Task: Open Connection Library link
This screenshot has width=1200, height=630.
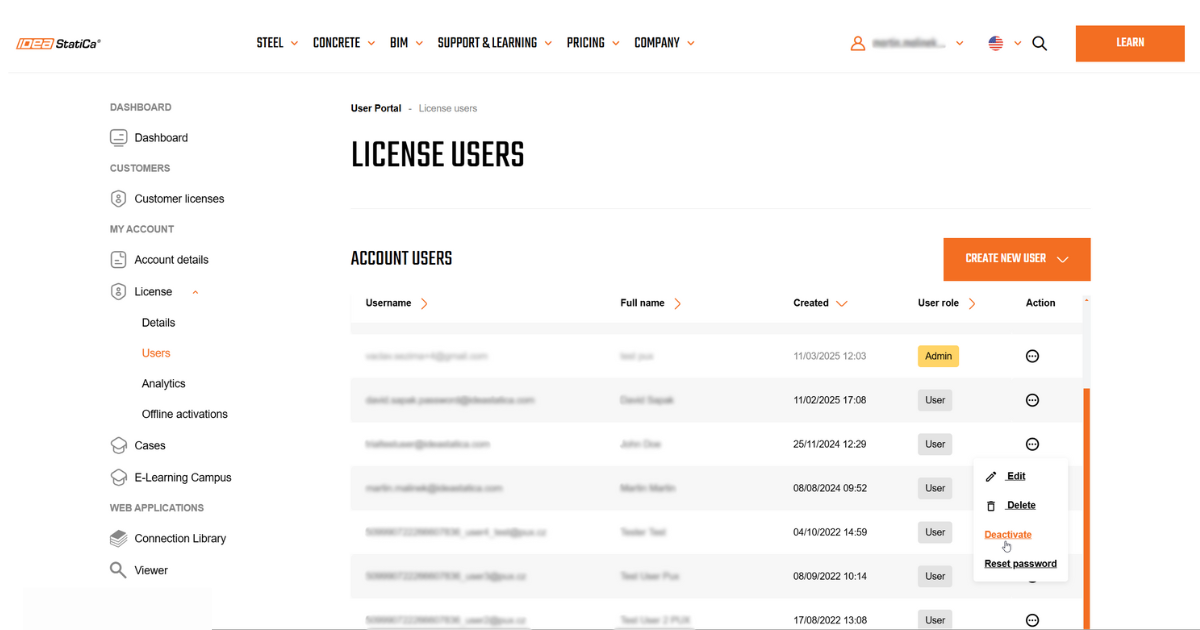Action: pyautogui.click(x=180, y=539)
